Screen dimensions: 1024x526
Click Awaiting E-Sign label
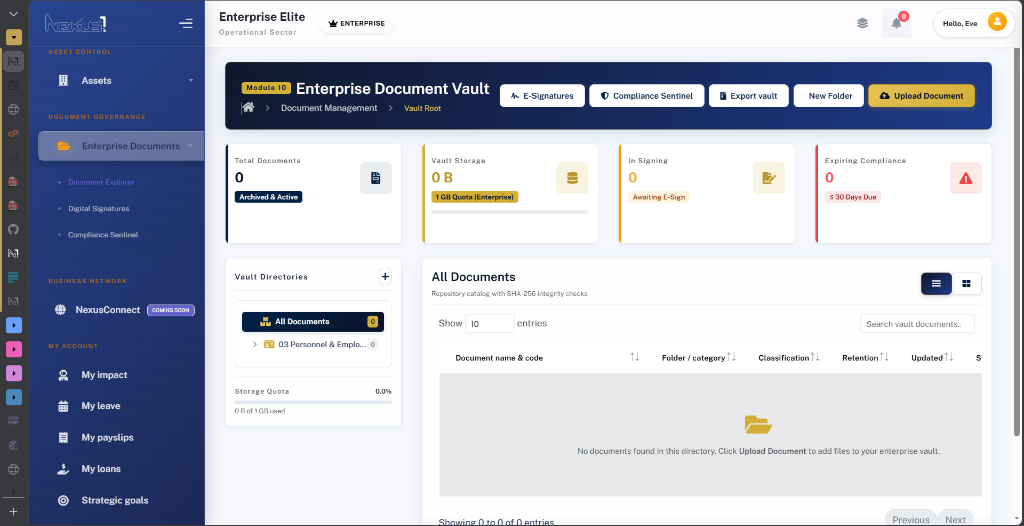(658, 197)
